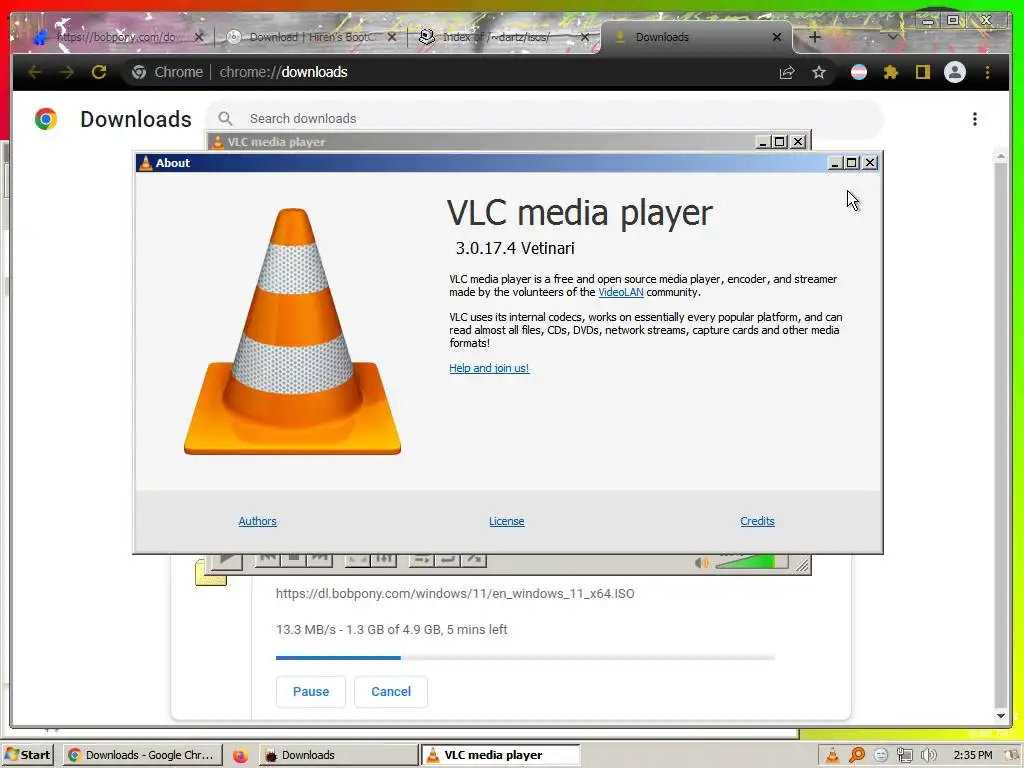Click the VideoLAN link in About dialog
This screenshot has width=1024, height=768.
coord(620,292)
